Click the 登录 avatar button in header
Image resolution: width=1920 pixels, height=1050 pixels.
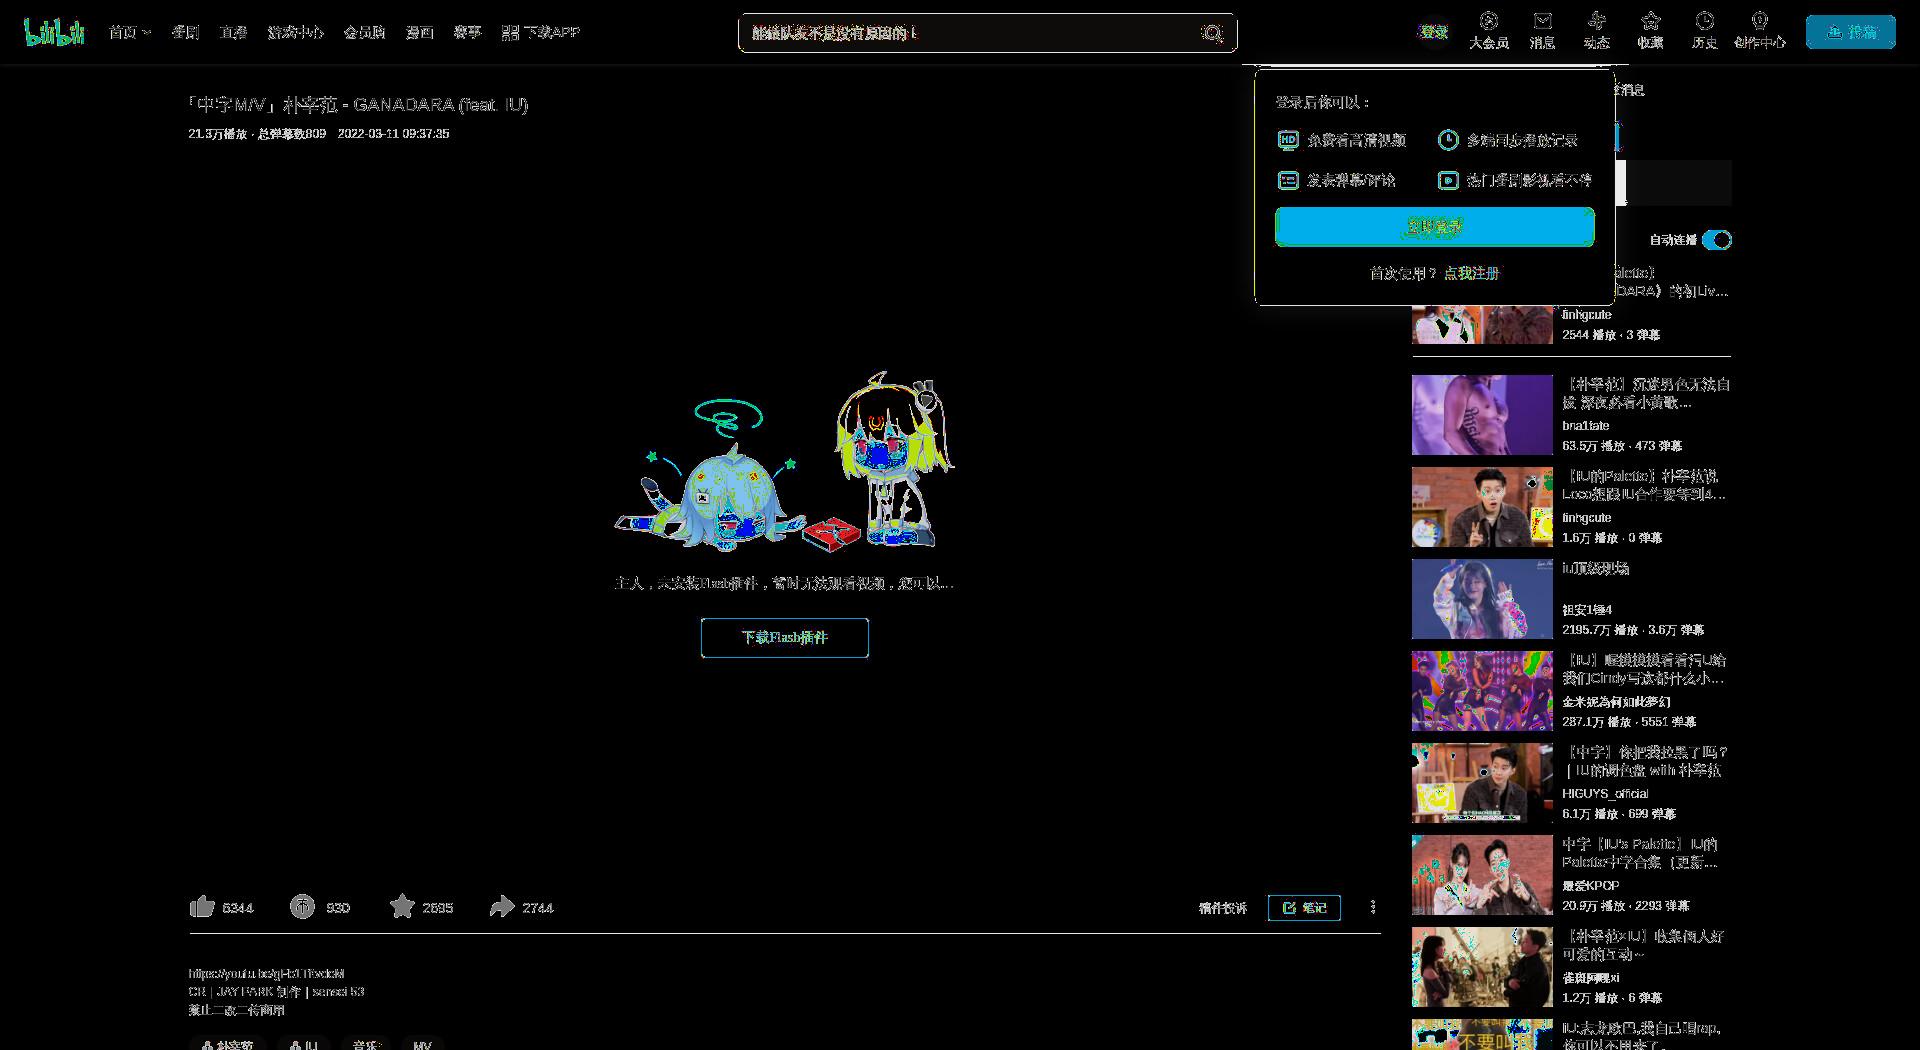[x=1434, y=32]
